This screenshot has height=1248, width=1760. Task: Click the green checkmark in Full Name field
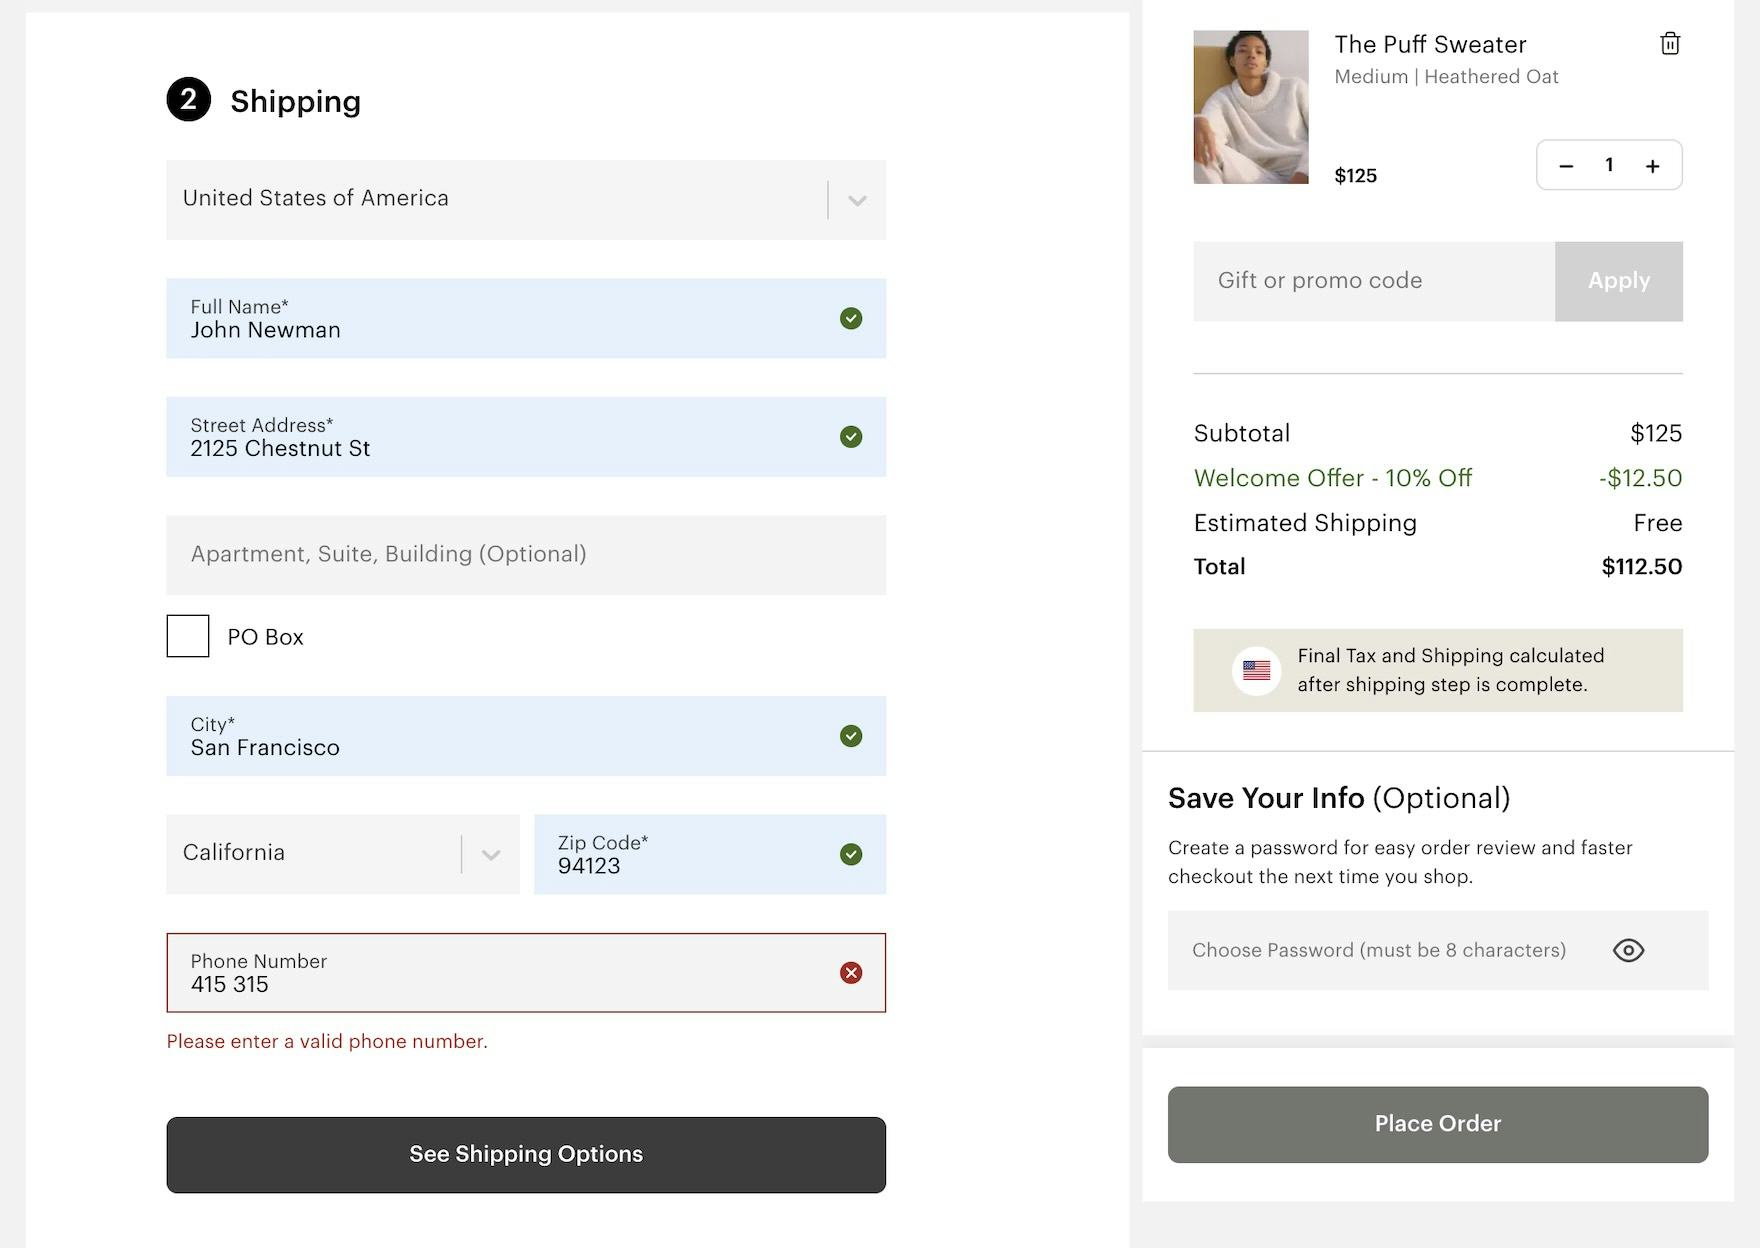coord(851,318)
